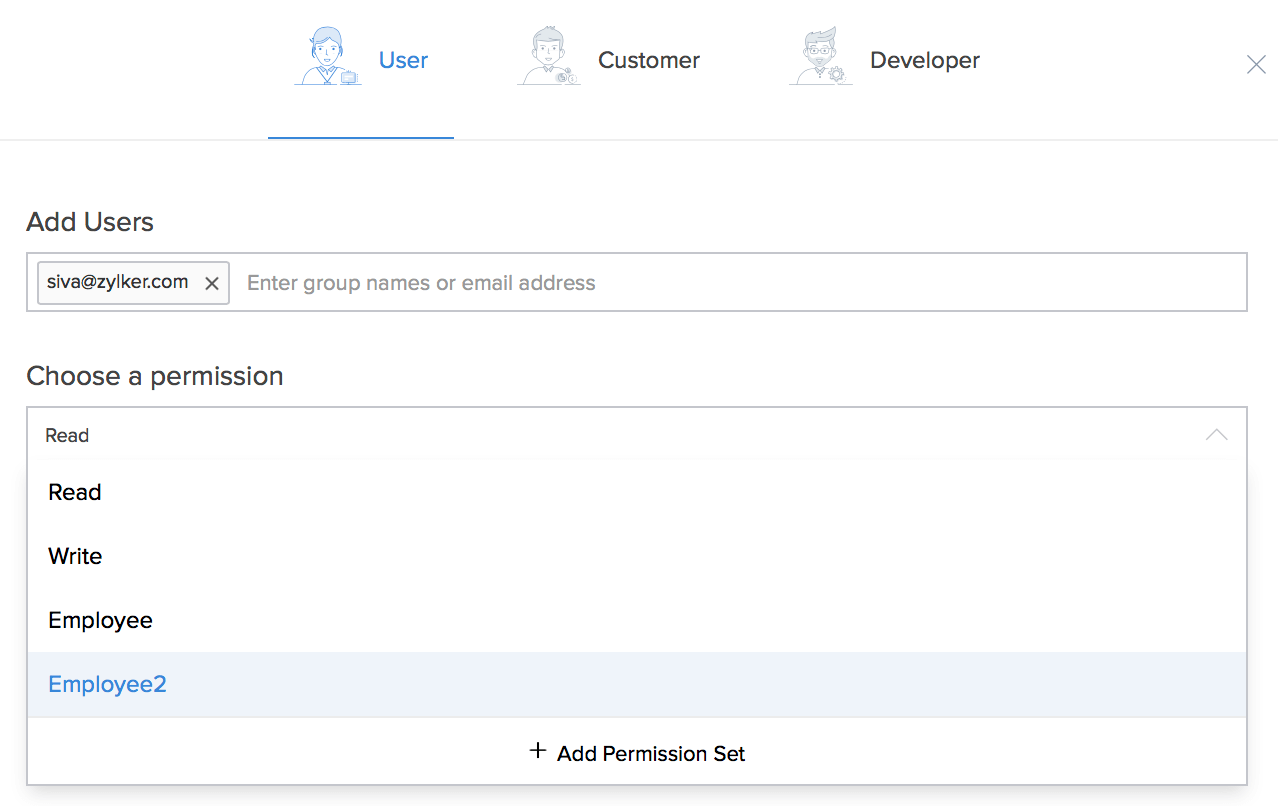Go to the Developer tab label

924,60
